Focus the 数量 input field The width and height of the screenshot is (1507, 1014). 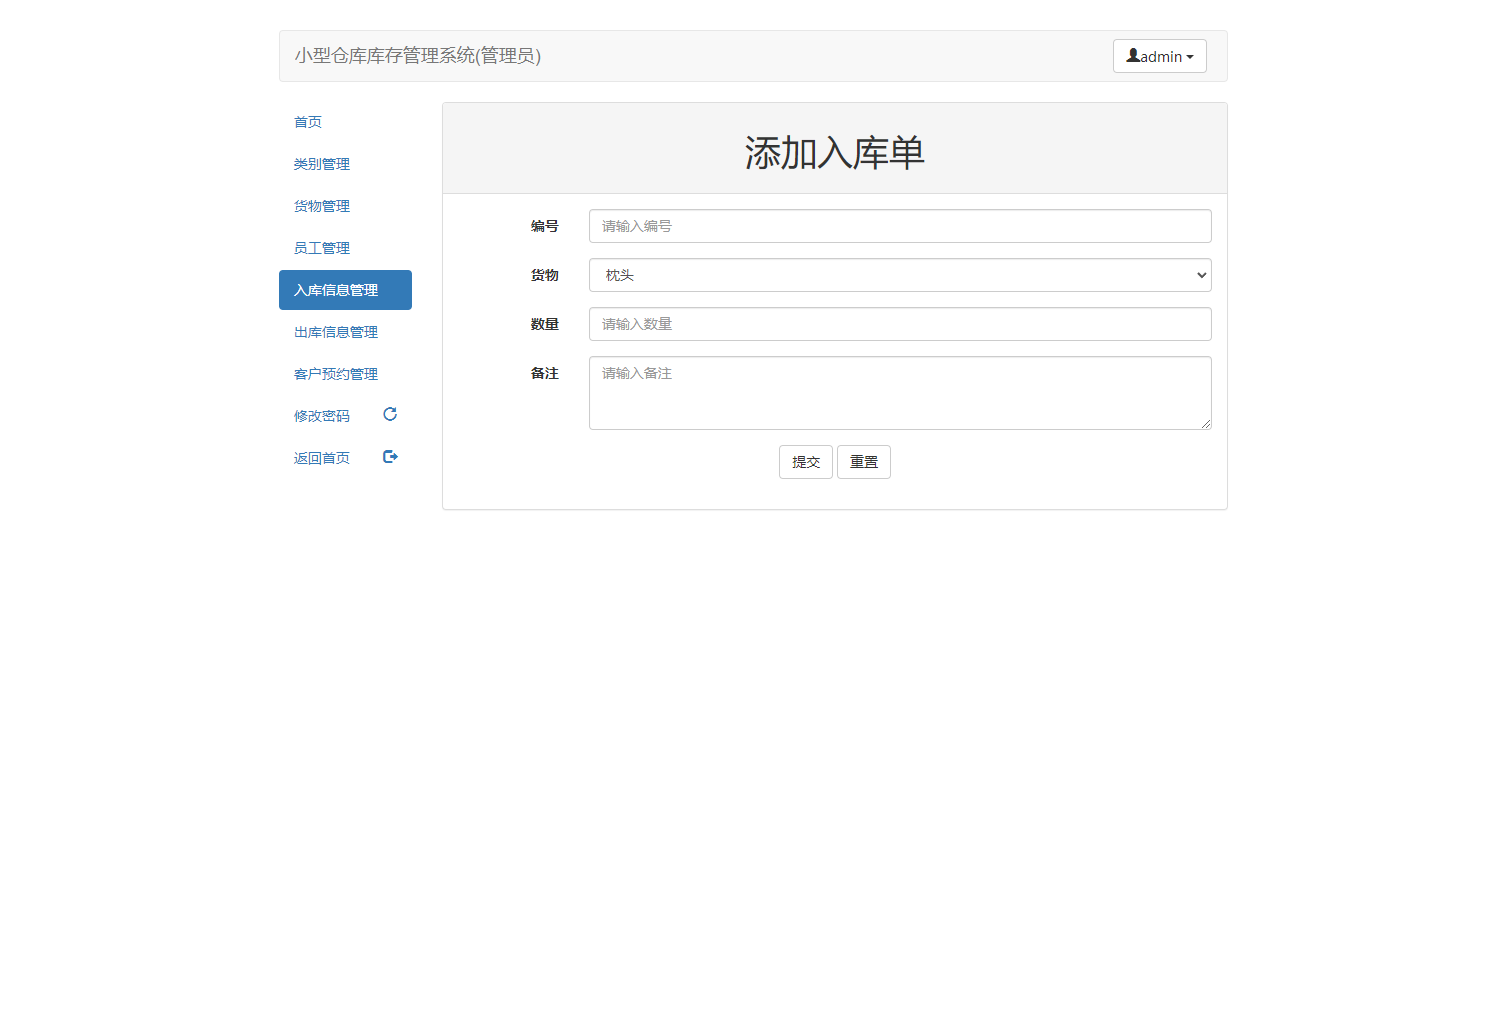[x=900, y=324]
